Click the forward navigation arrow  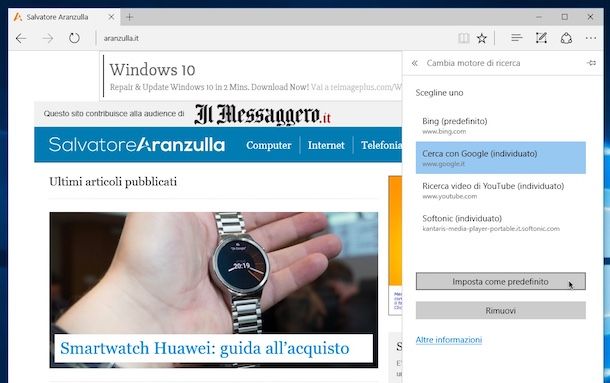point(47,38)
